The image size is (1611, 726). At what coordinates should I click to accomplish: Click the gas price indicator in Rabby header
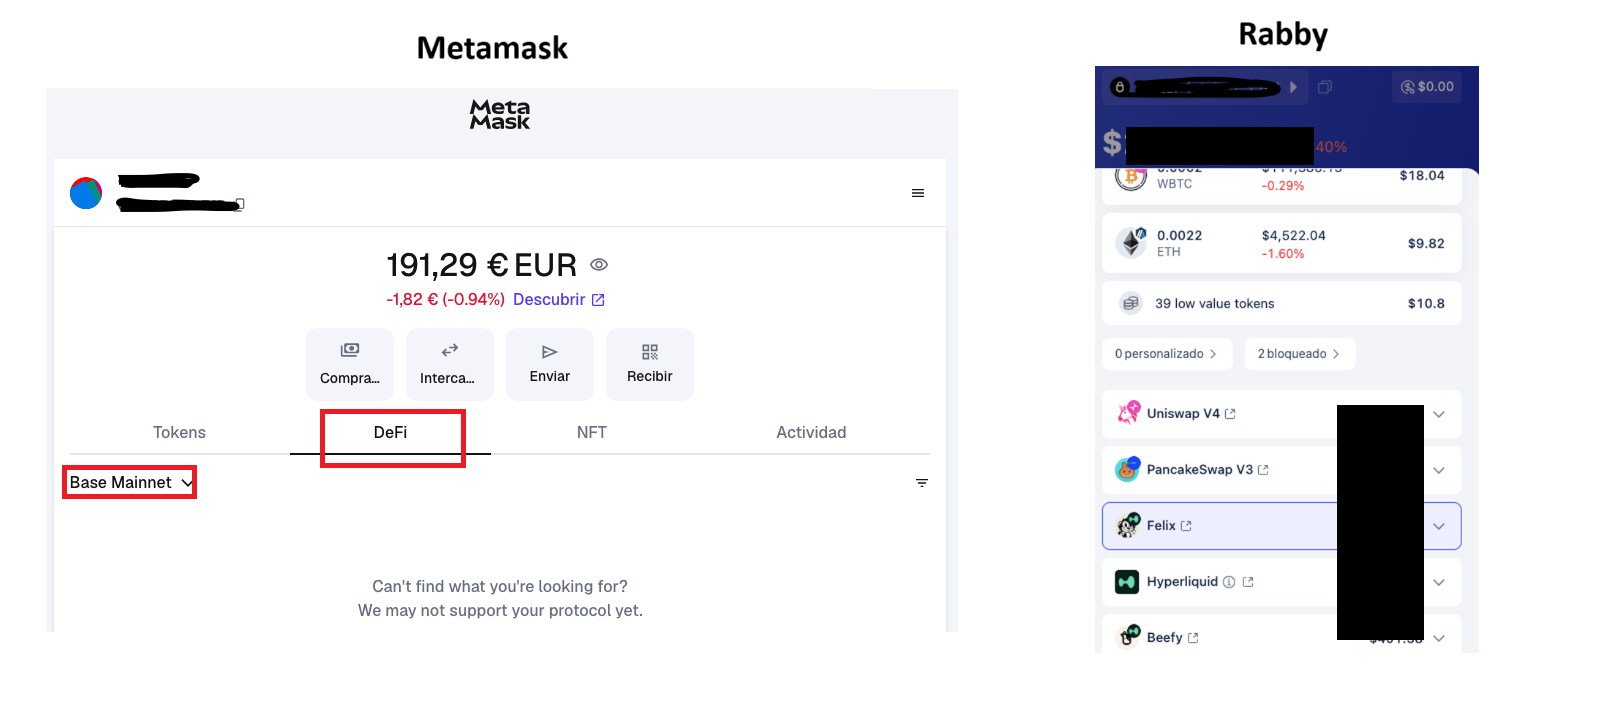(1427, 87)
